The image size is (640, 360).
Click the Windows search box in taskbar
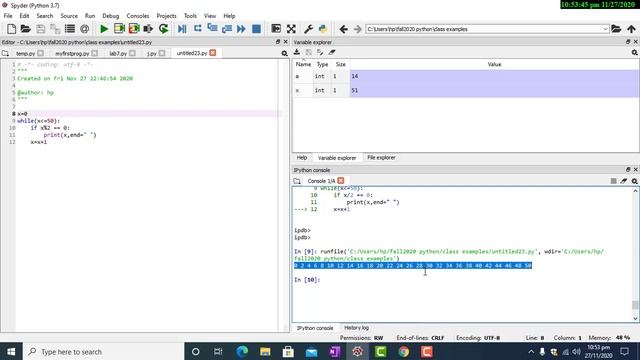104,352
